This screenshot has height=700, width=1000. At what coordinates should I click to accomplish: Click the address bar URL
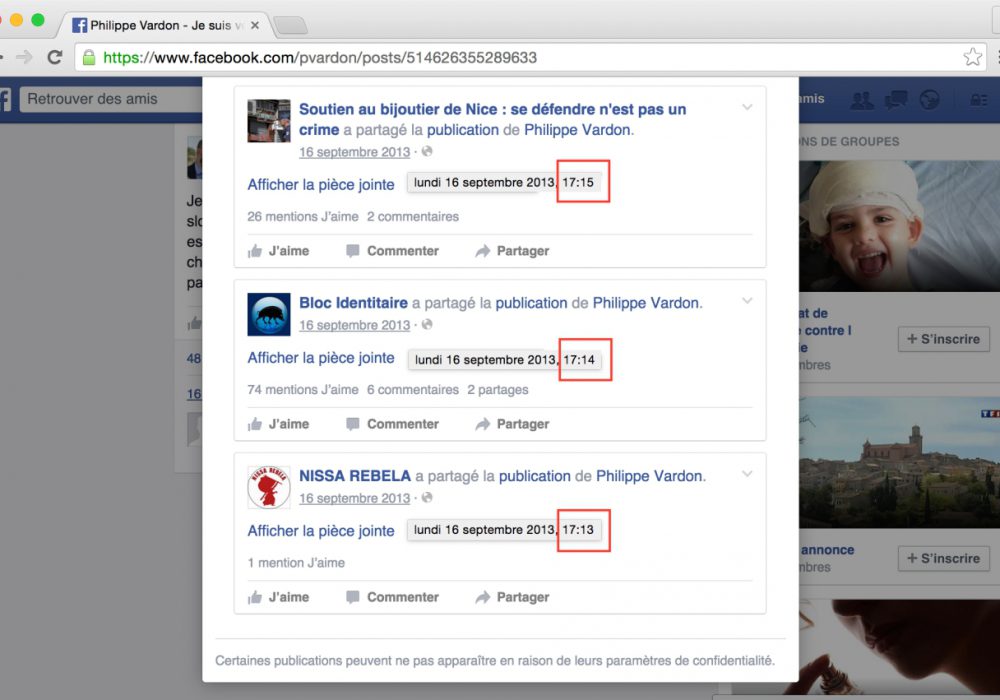[320, 57]
